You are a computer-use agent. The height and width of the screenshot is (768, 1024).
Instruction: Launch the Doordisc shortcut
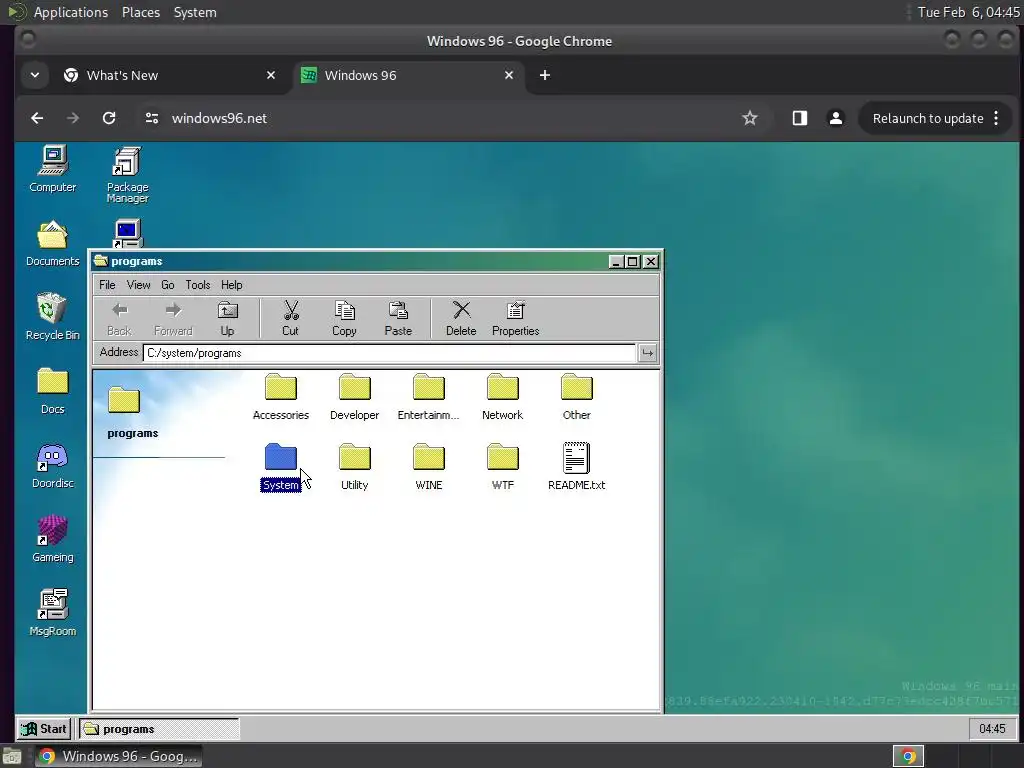[x=52, y=465]
